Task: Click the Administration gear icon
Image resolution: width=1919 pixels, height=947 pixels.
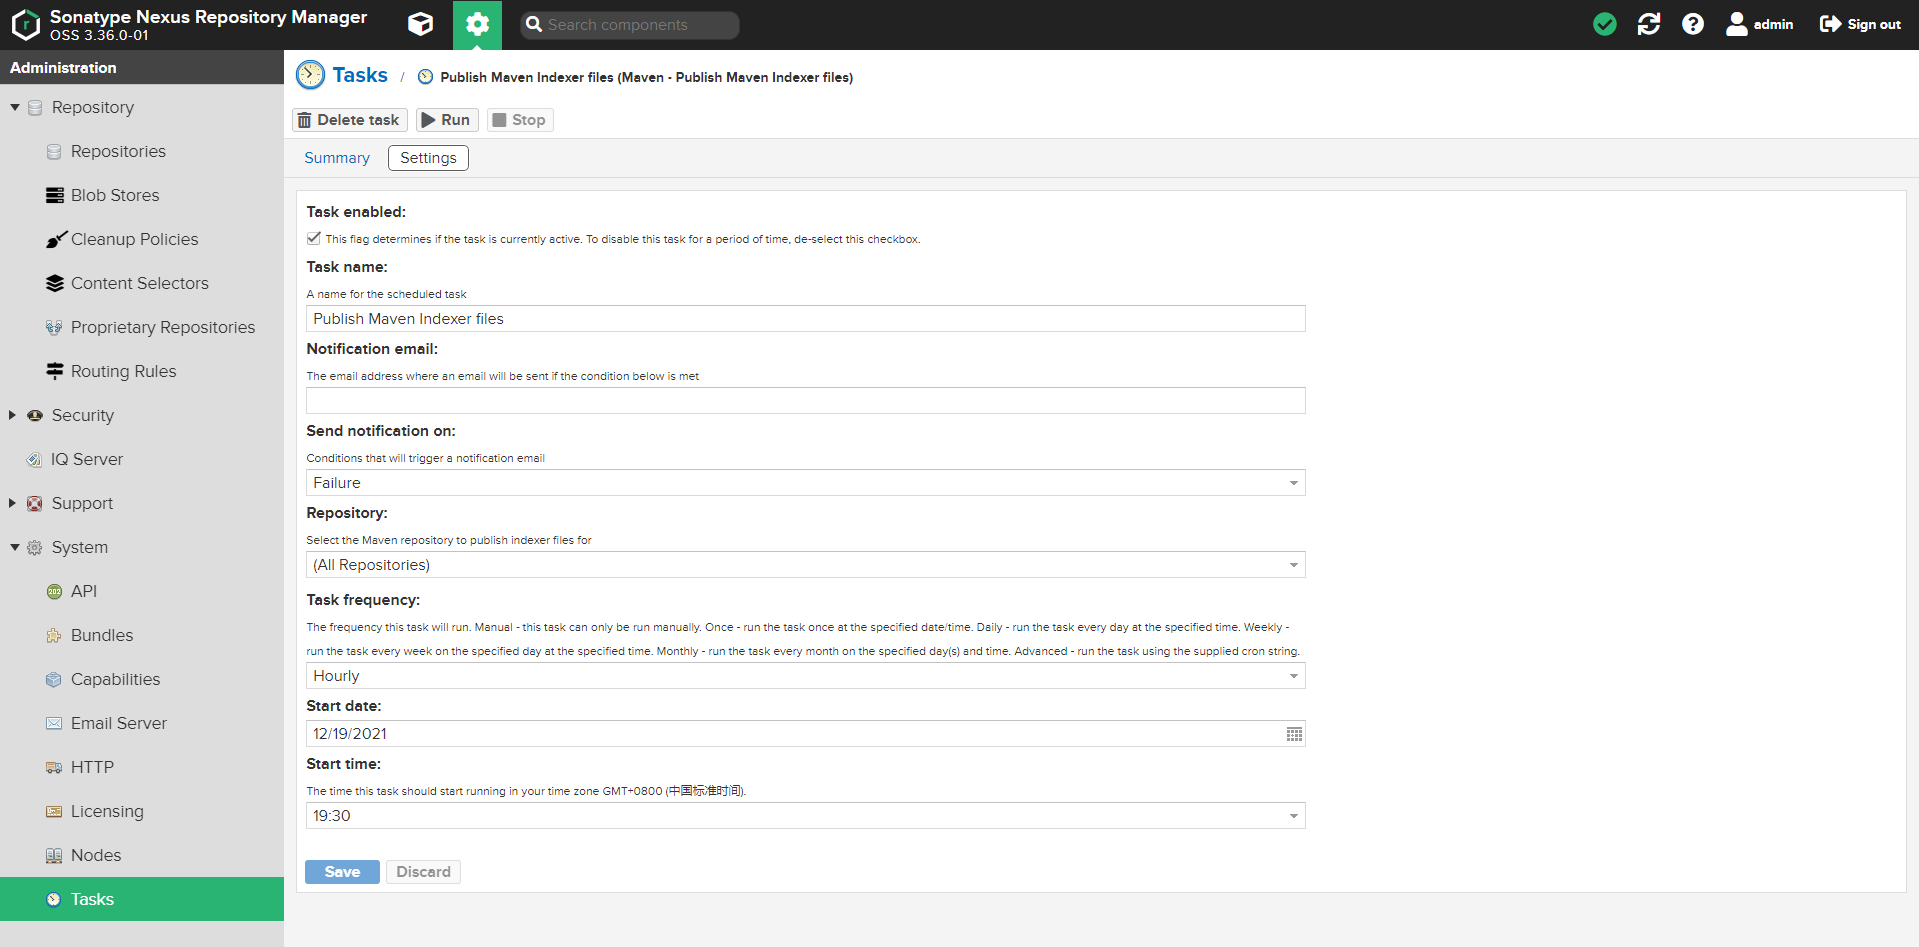Action: pos(477,24)
